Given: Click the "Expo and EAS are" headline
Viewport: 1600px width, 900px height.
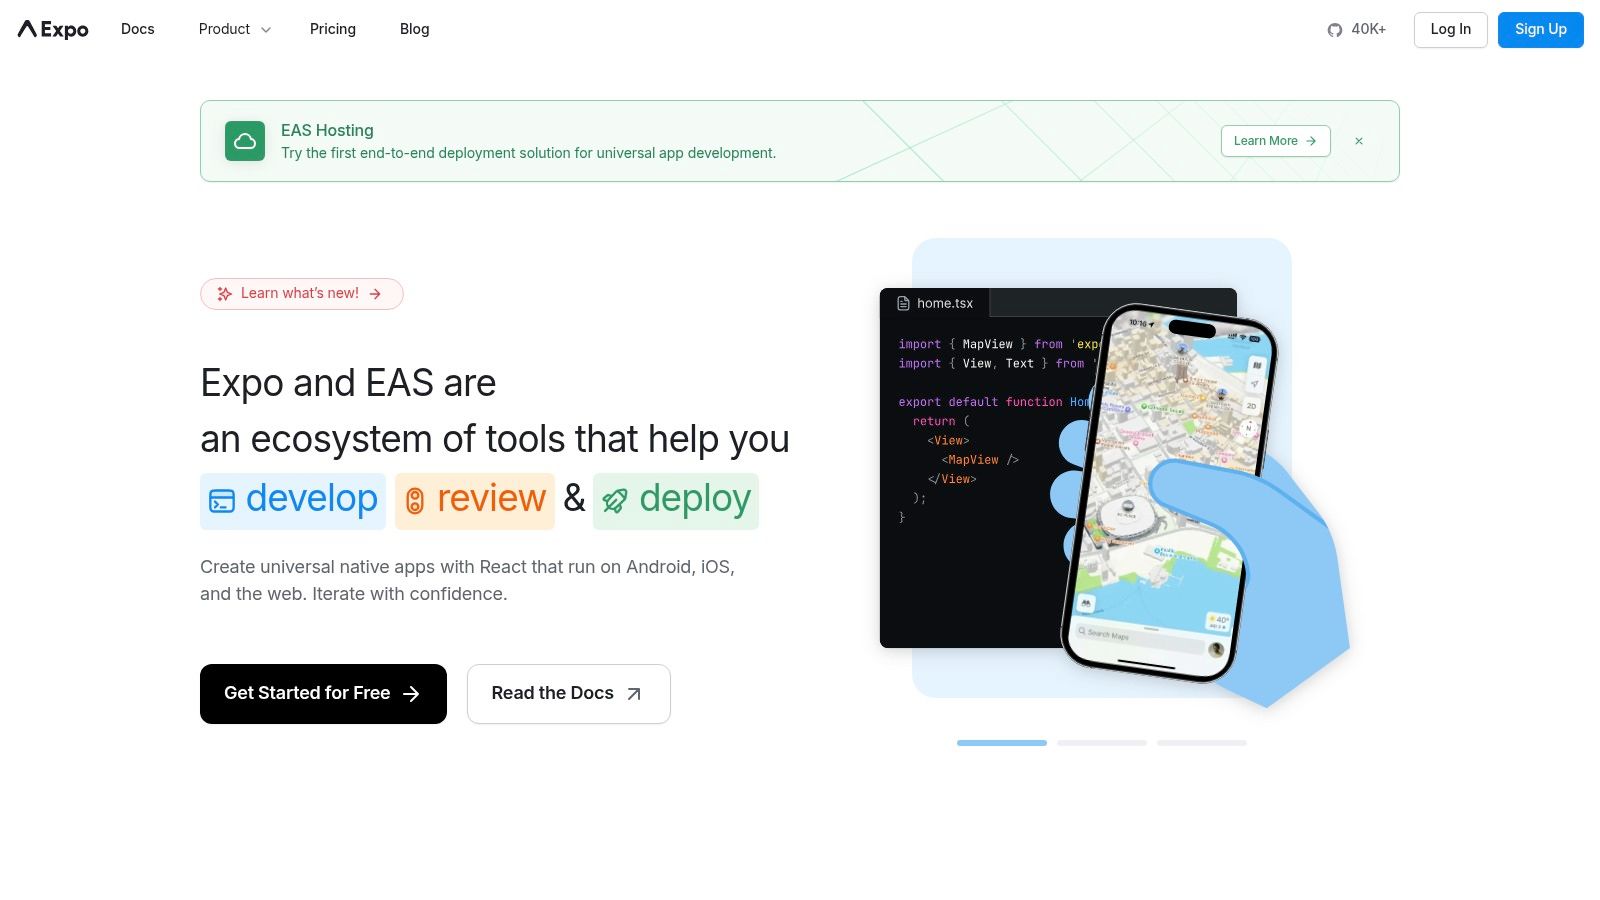Looking at the screenshot, I should coord(348,383).
